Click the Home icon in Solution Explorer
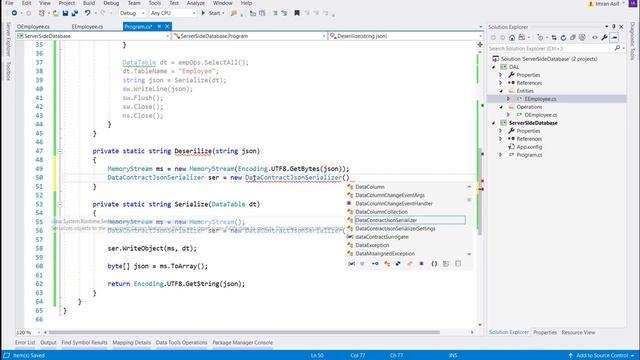The width and height of the screenshot is (640, 360). 512,38
